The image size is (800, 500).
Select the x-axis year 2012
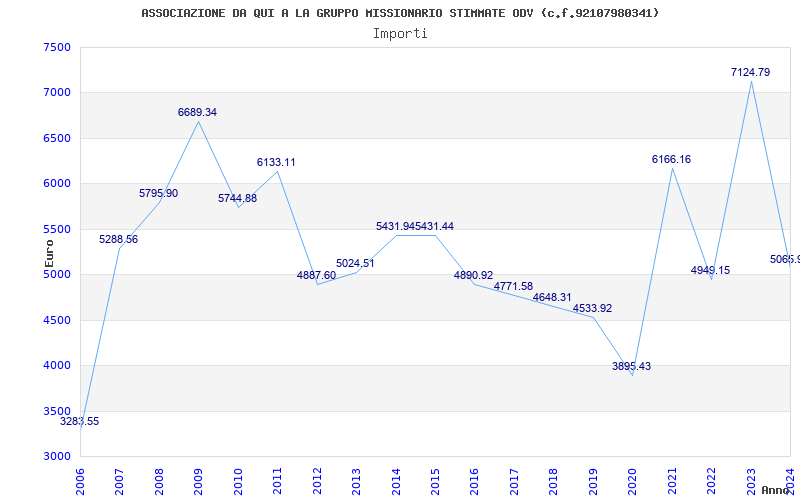point(317,482)
